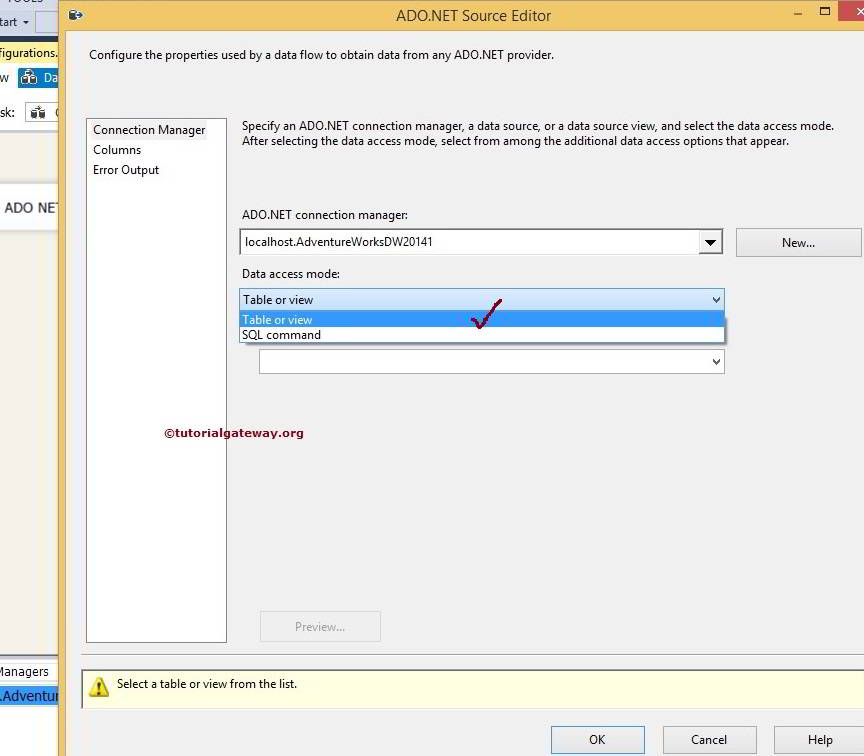Screen dimensions: 864x756
Task: Click the database icon on the highlighted Data Flow tab
Action: click(x=31, y=77)
